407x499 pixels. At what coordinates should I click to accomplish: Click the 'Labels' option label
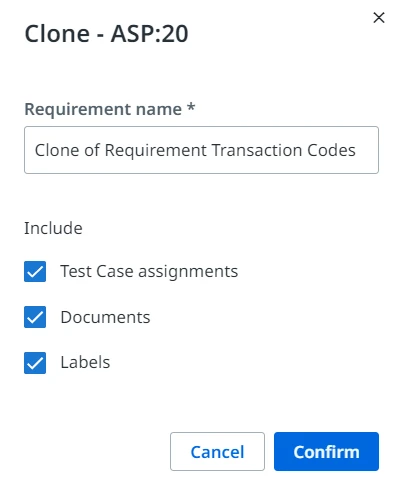[x=85, y=362]
